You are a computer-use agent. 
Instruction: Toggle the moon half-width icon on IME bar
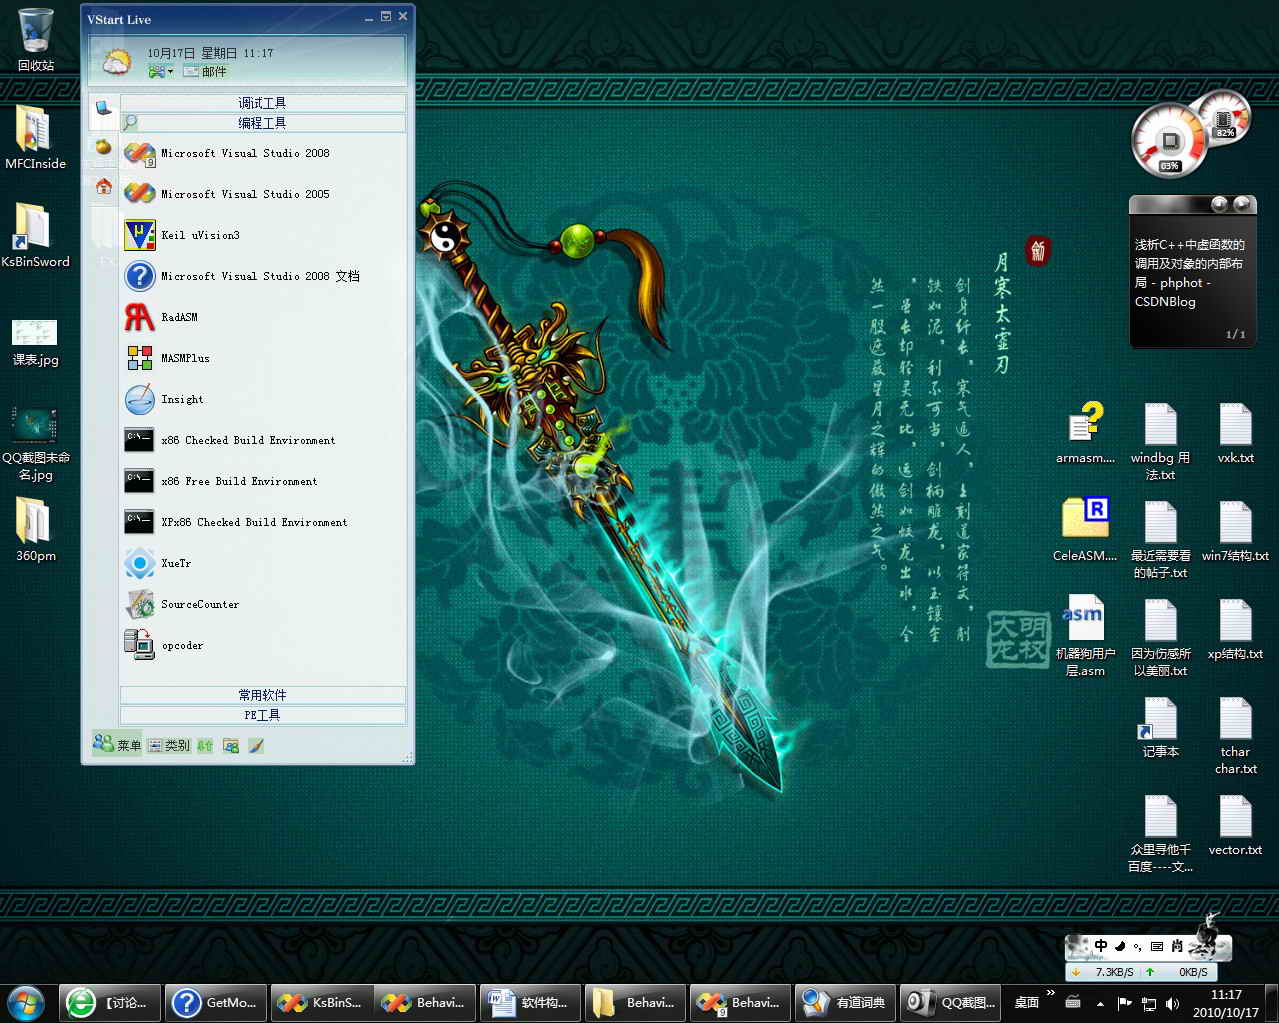click(1120, 945)
